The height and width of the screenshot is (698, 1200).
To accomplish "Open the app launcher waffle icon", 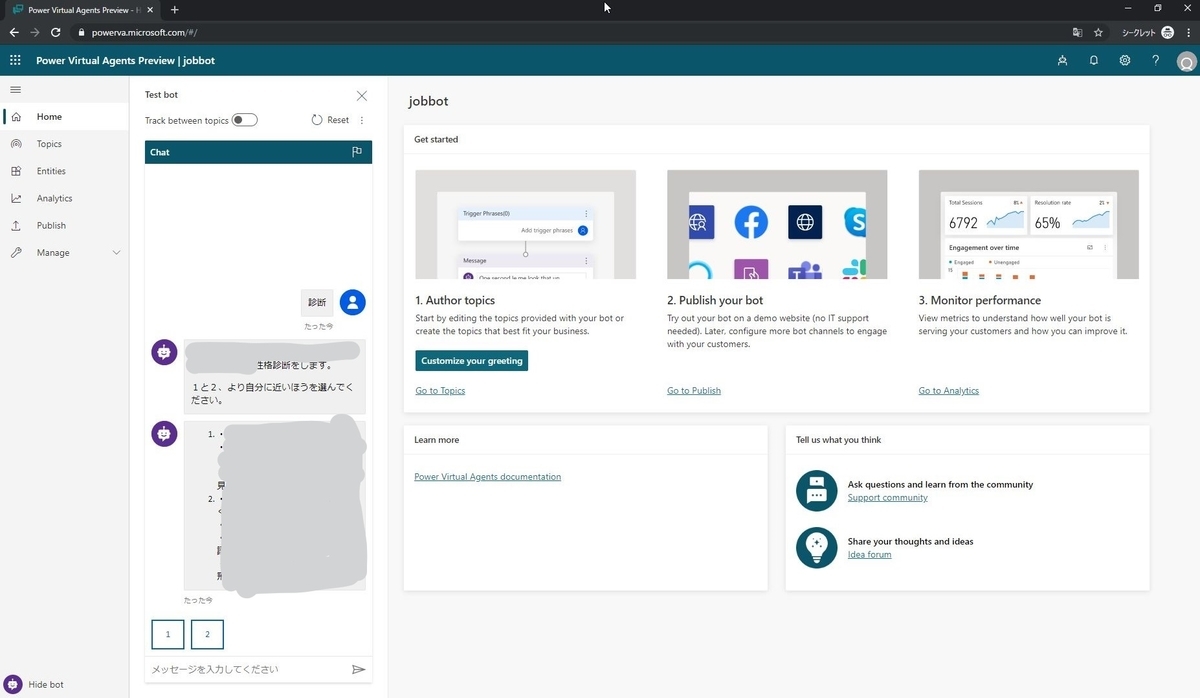I will (15, 60).
